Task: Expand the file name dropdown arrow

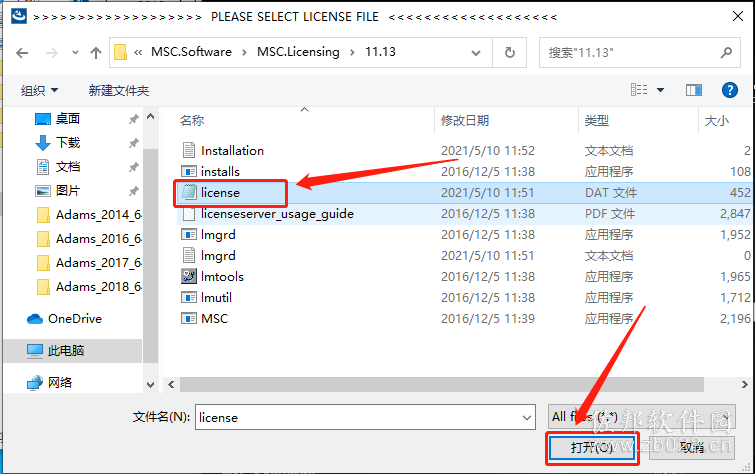Action: (x=527, y=418)
